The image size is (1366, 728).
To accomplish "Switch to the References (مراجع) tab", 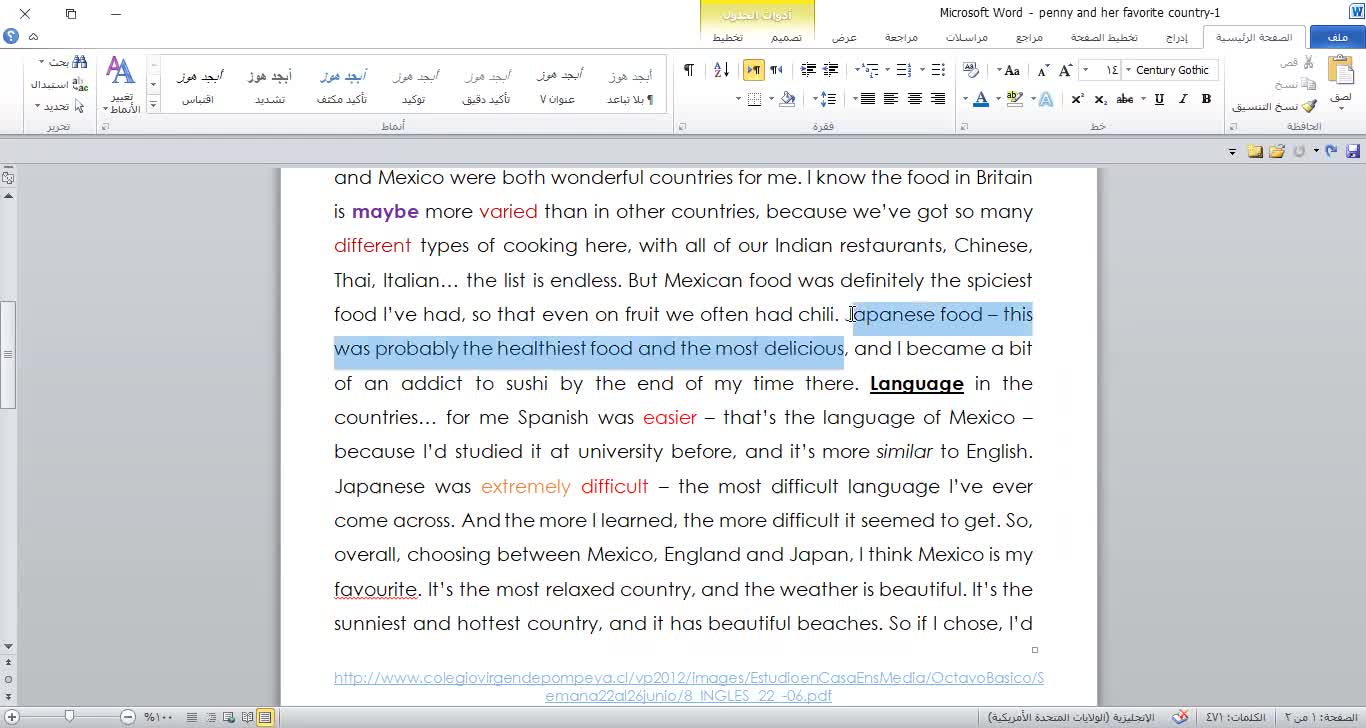I will (x=1029, y=37).
